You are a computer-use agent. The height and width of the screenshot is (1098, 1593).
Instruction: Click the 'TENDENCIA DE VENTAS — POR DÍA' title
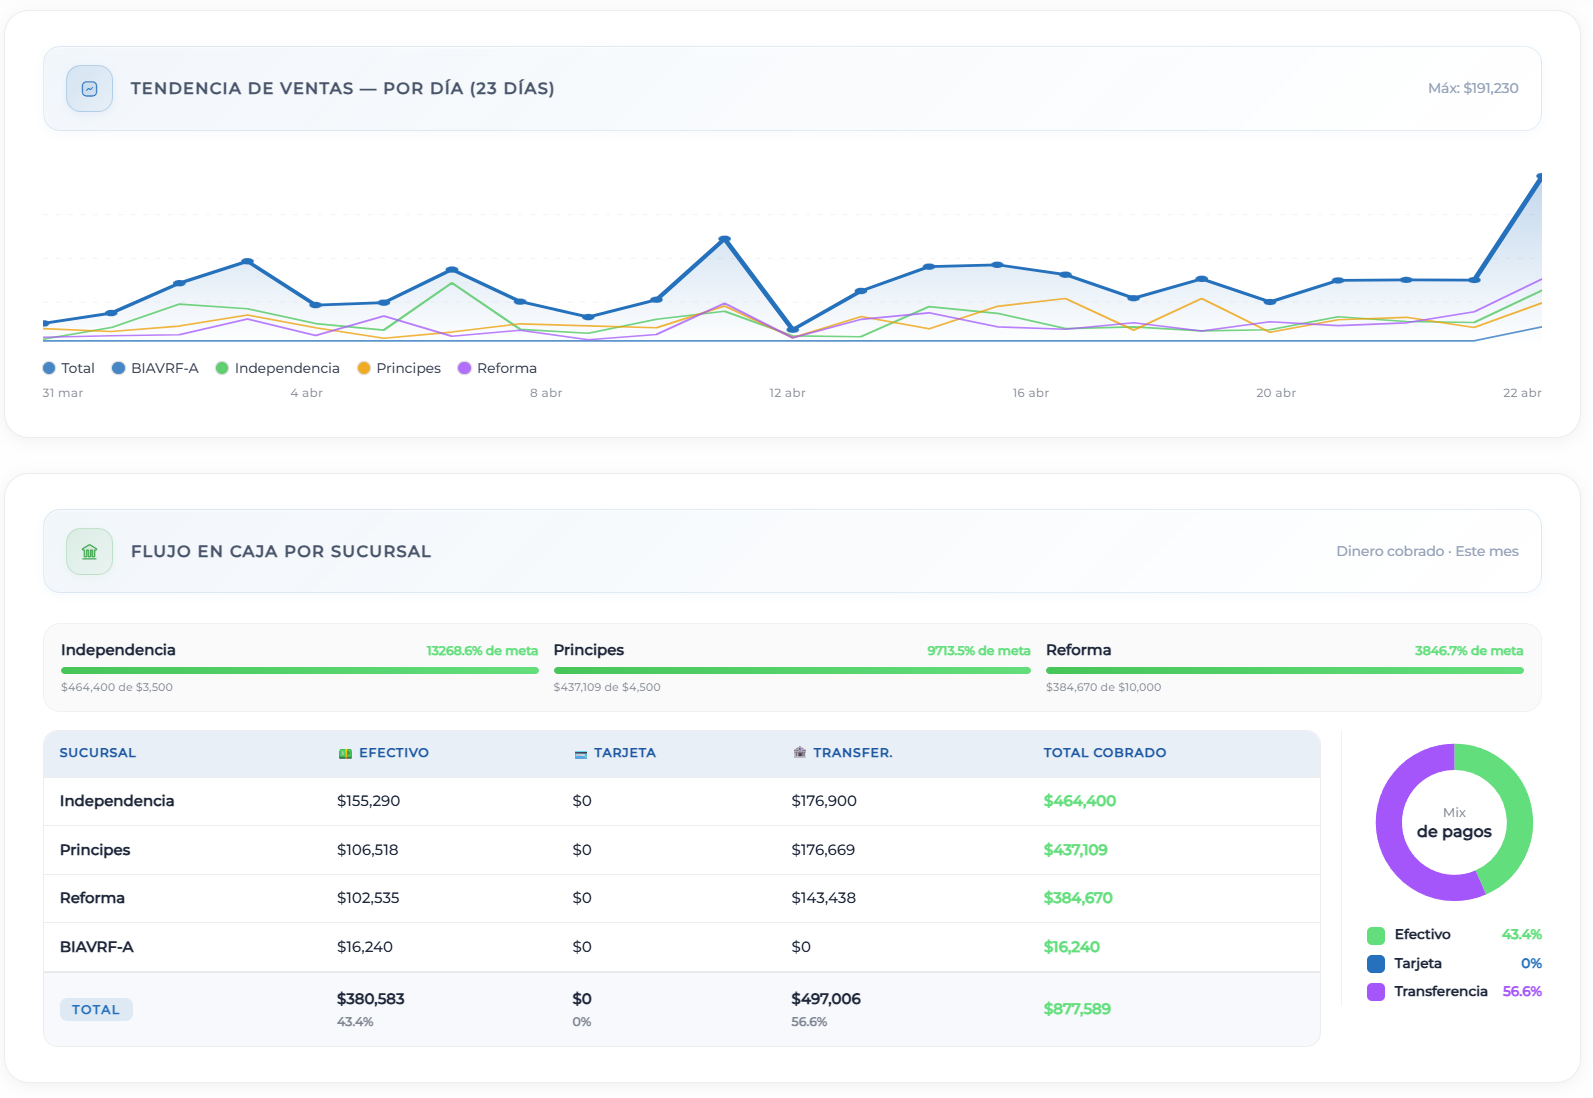coord(342,88)
